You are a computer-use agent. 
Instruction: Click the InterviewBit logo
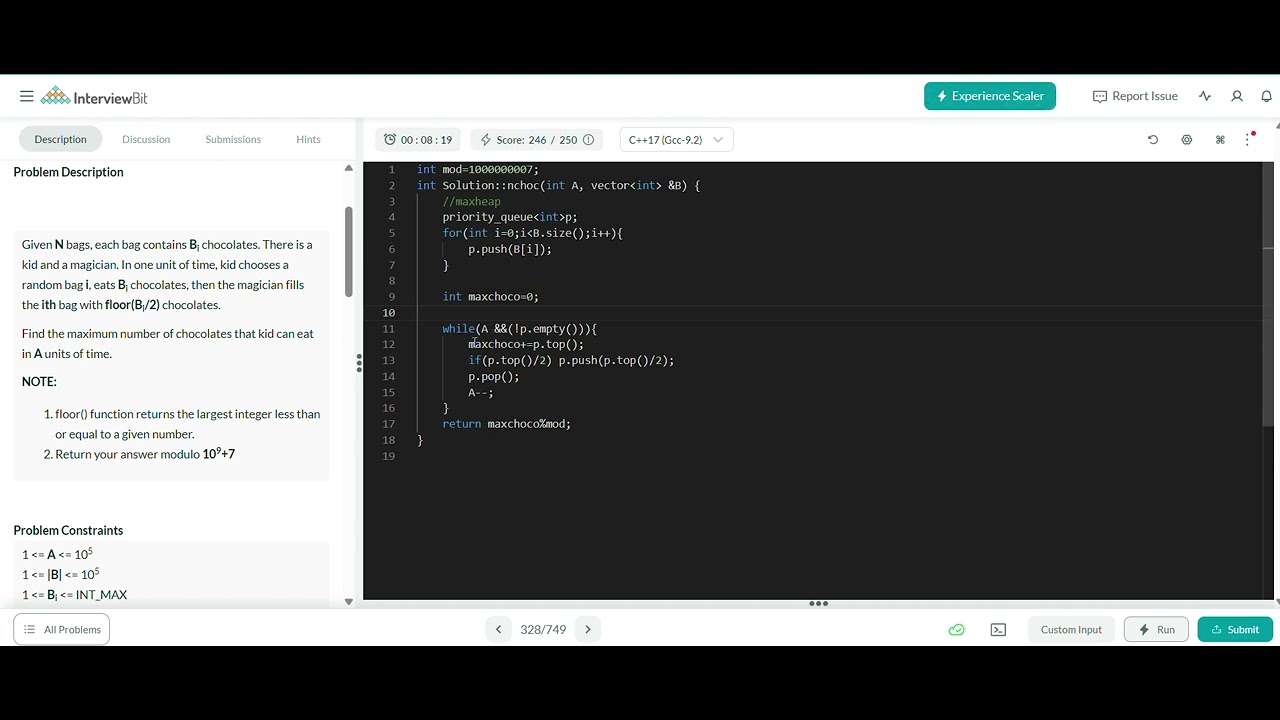pyautogui.click(x=94, y=97)
